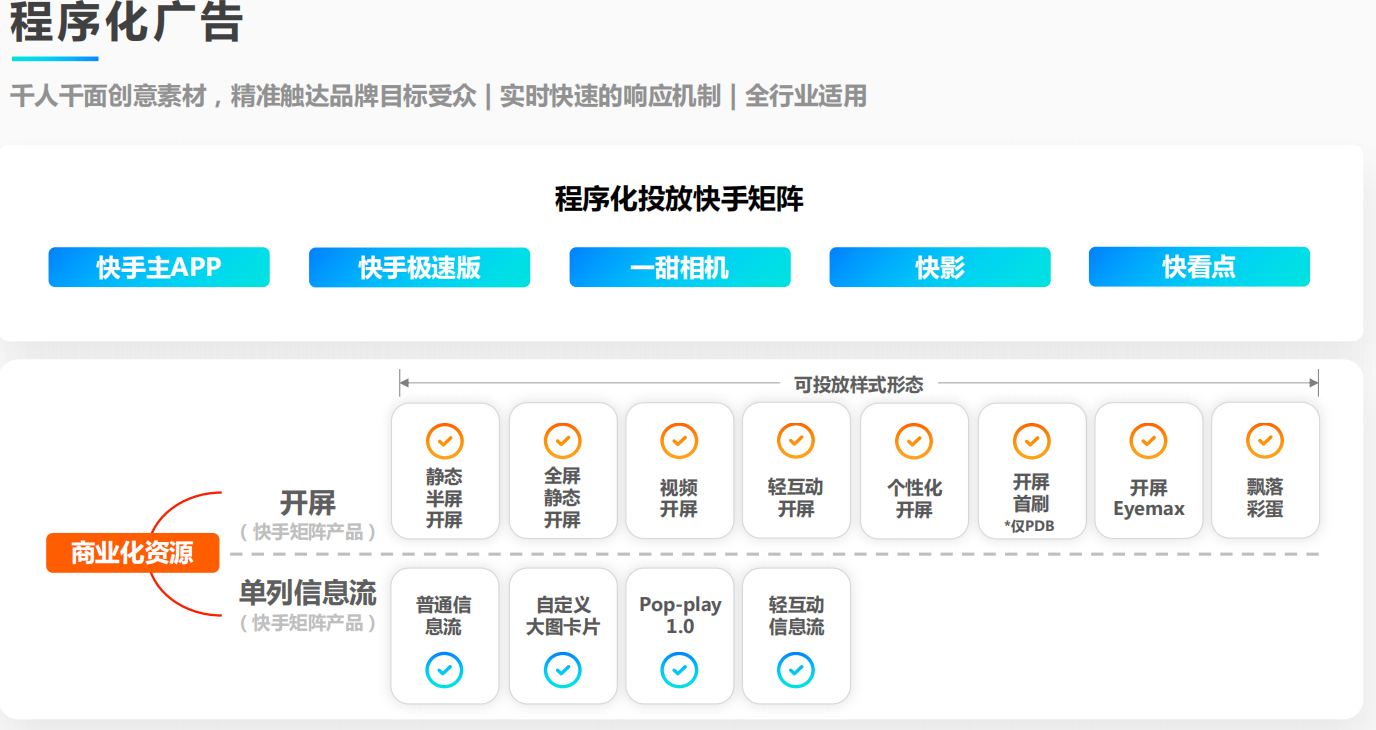Select the 普通信息流 card text
1376x730 pixels.
tap(444, 616)
